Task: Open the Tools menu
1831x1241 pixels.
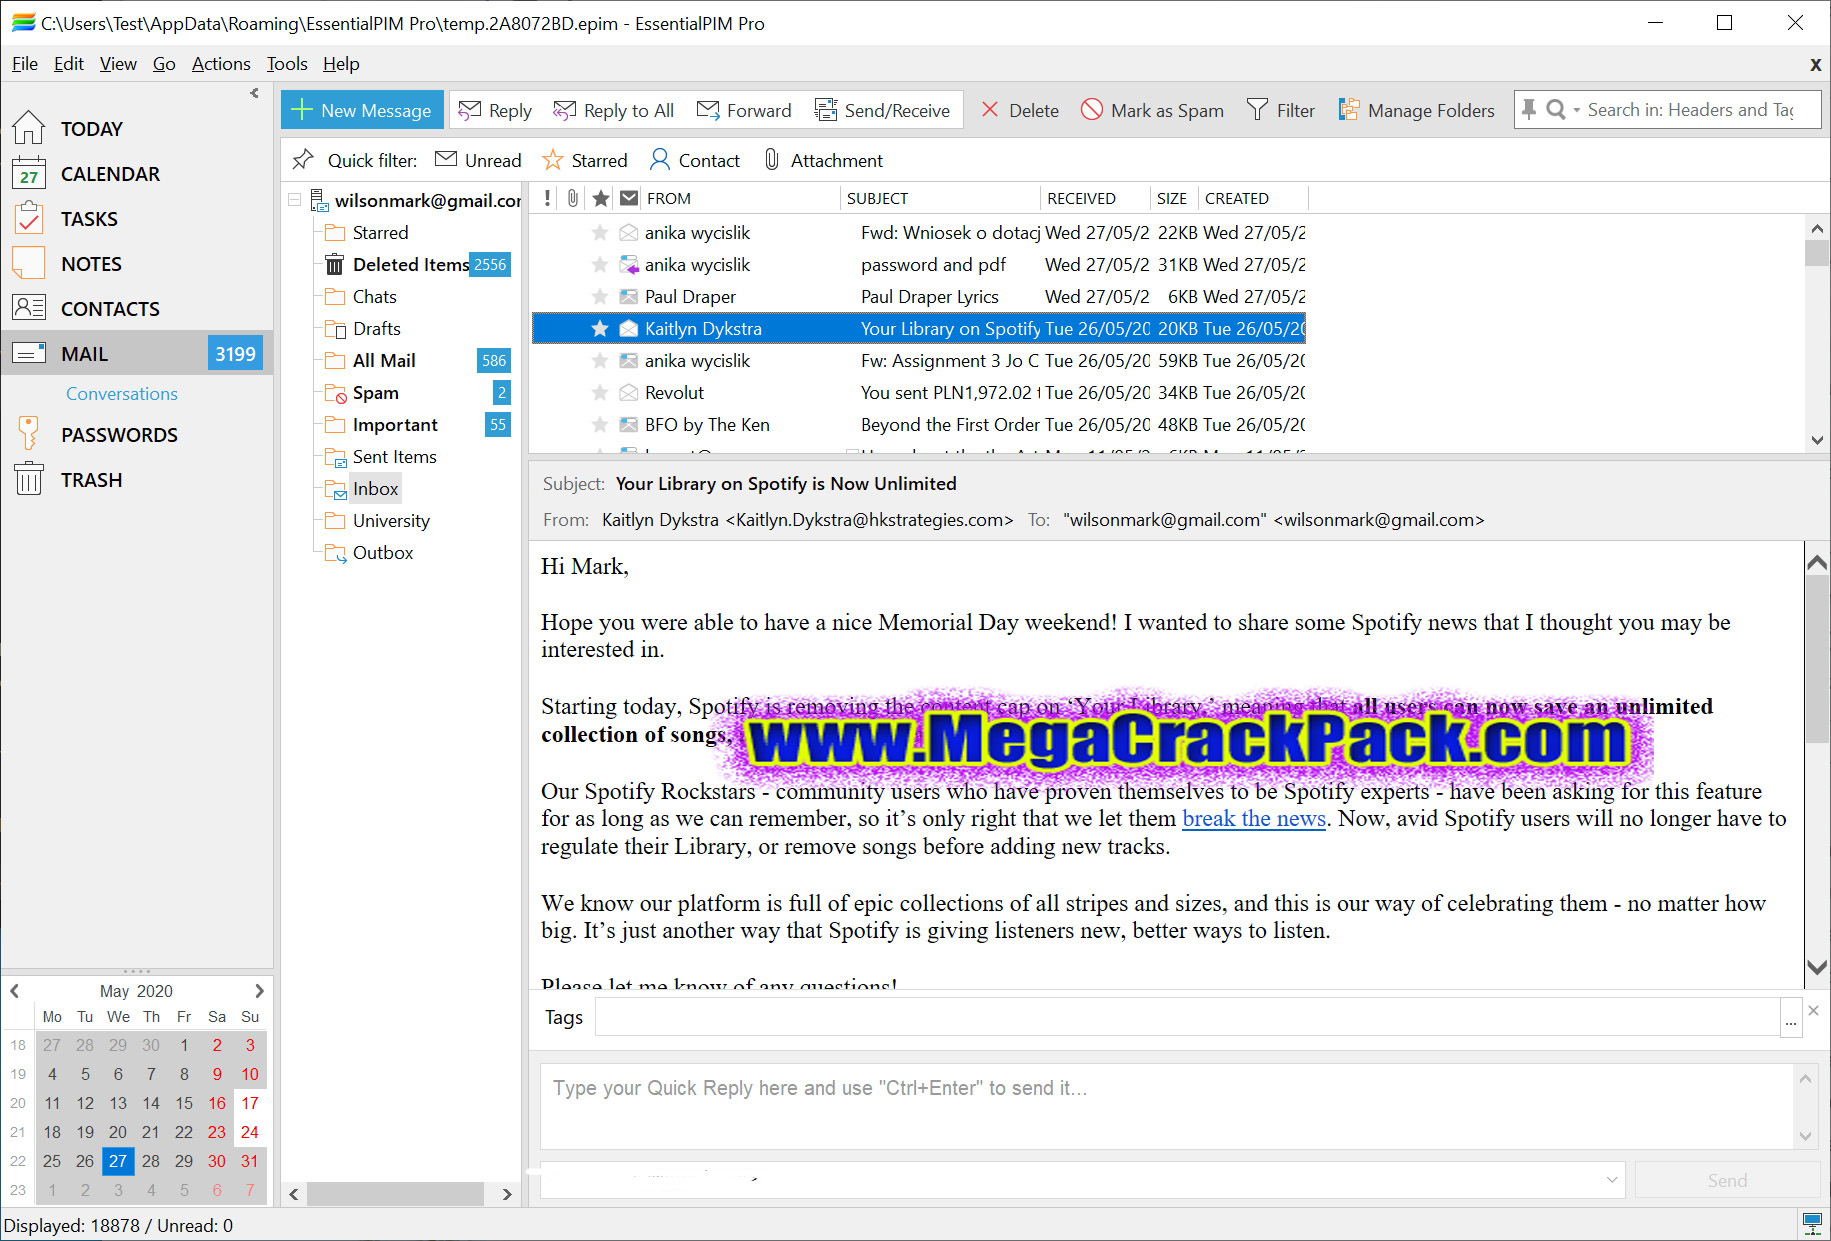Action: [x=287, y=64]
